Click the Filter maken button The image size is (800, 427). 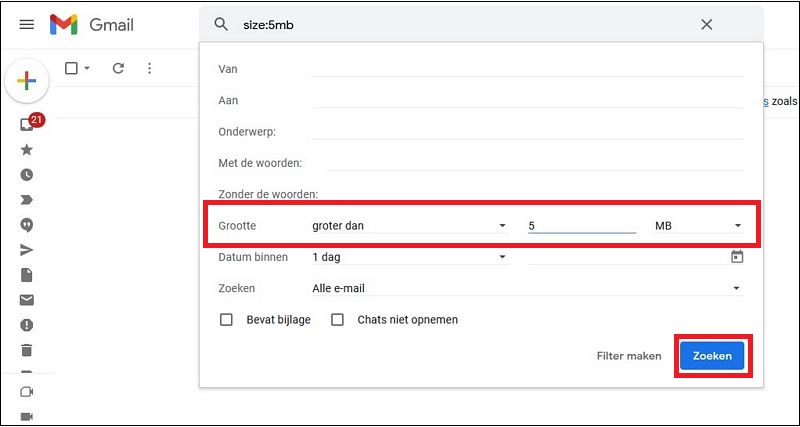(x=629, y=356)
